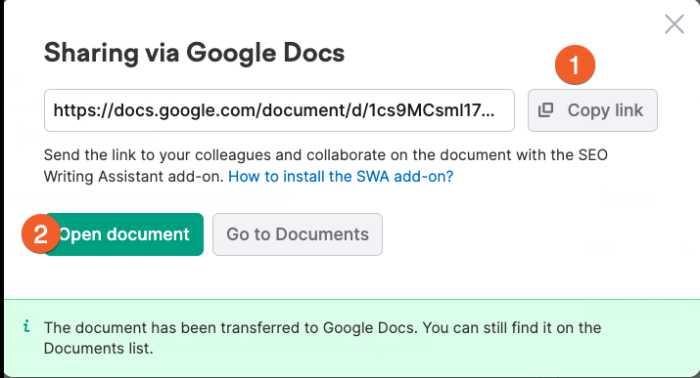Click the green notification banner background
700x378 pixels.
tap(350, 338)
